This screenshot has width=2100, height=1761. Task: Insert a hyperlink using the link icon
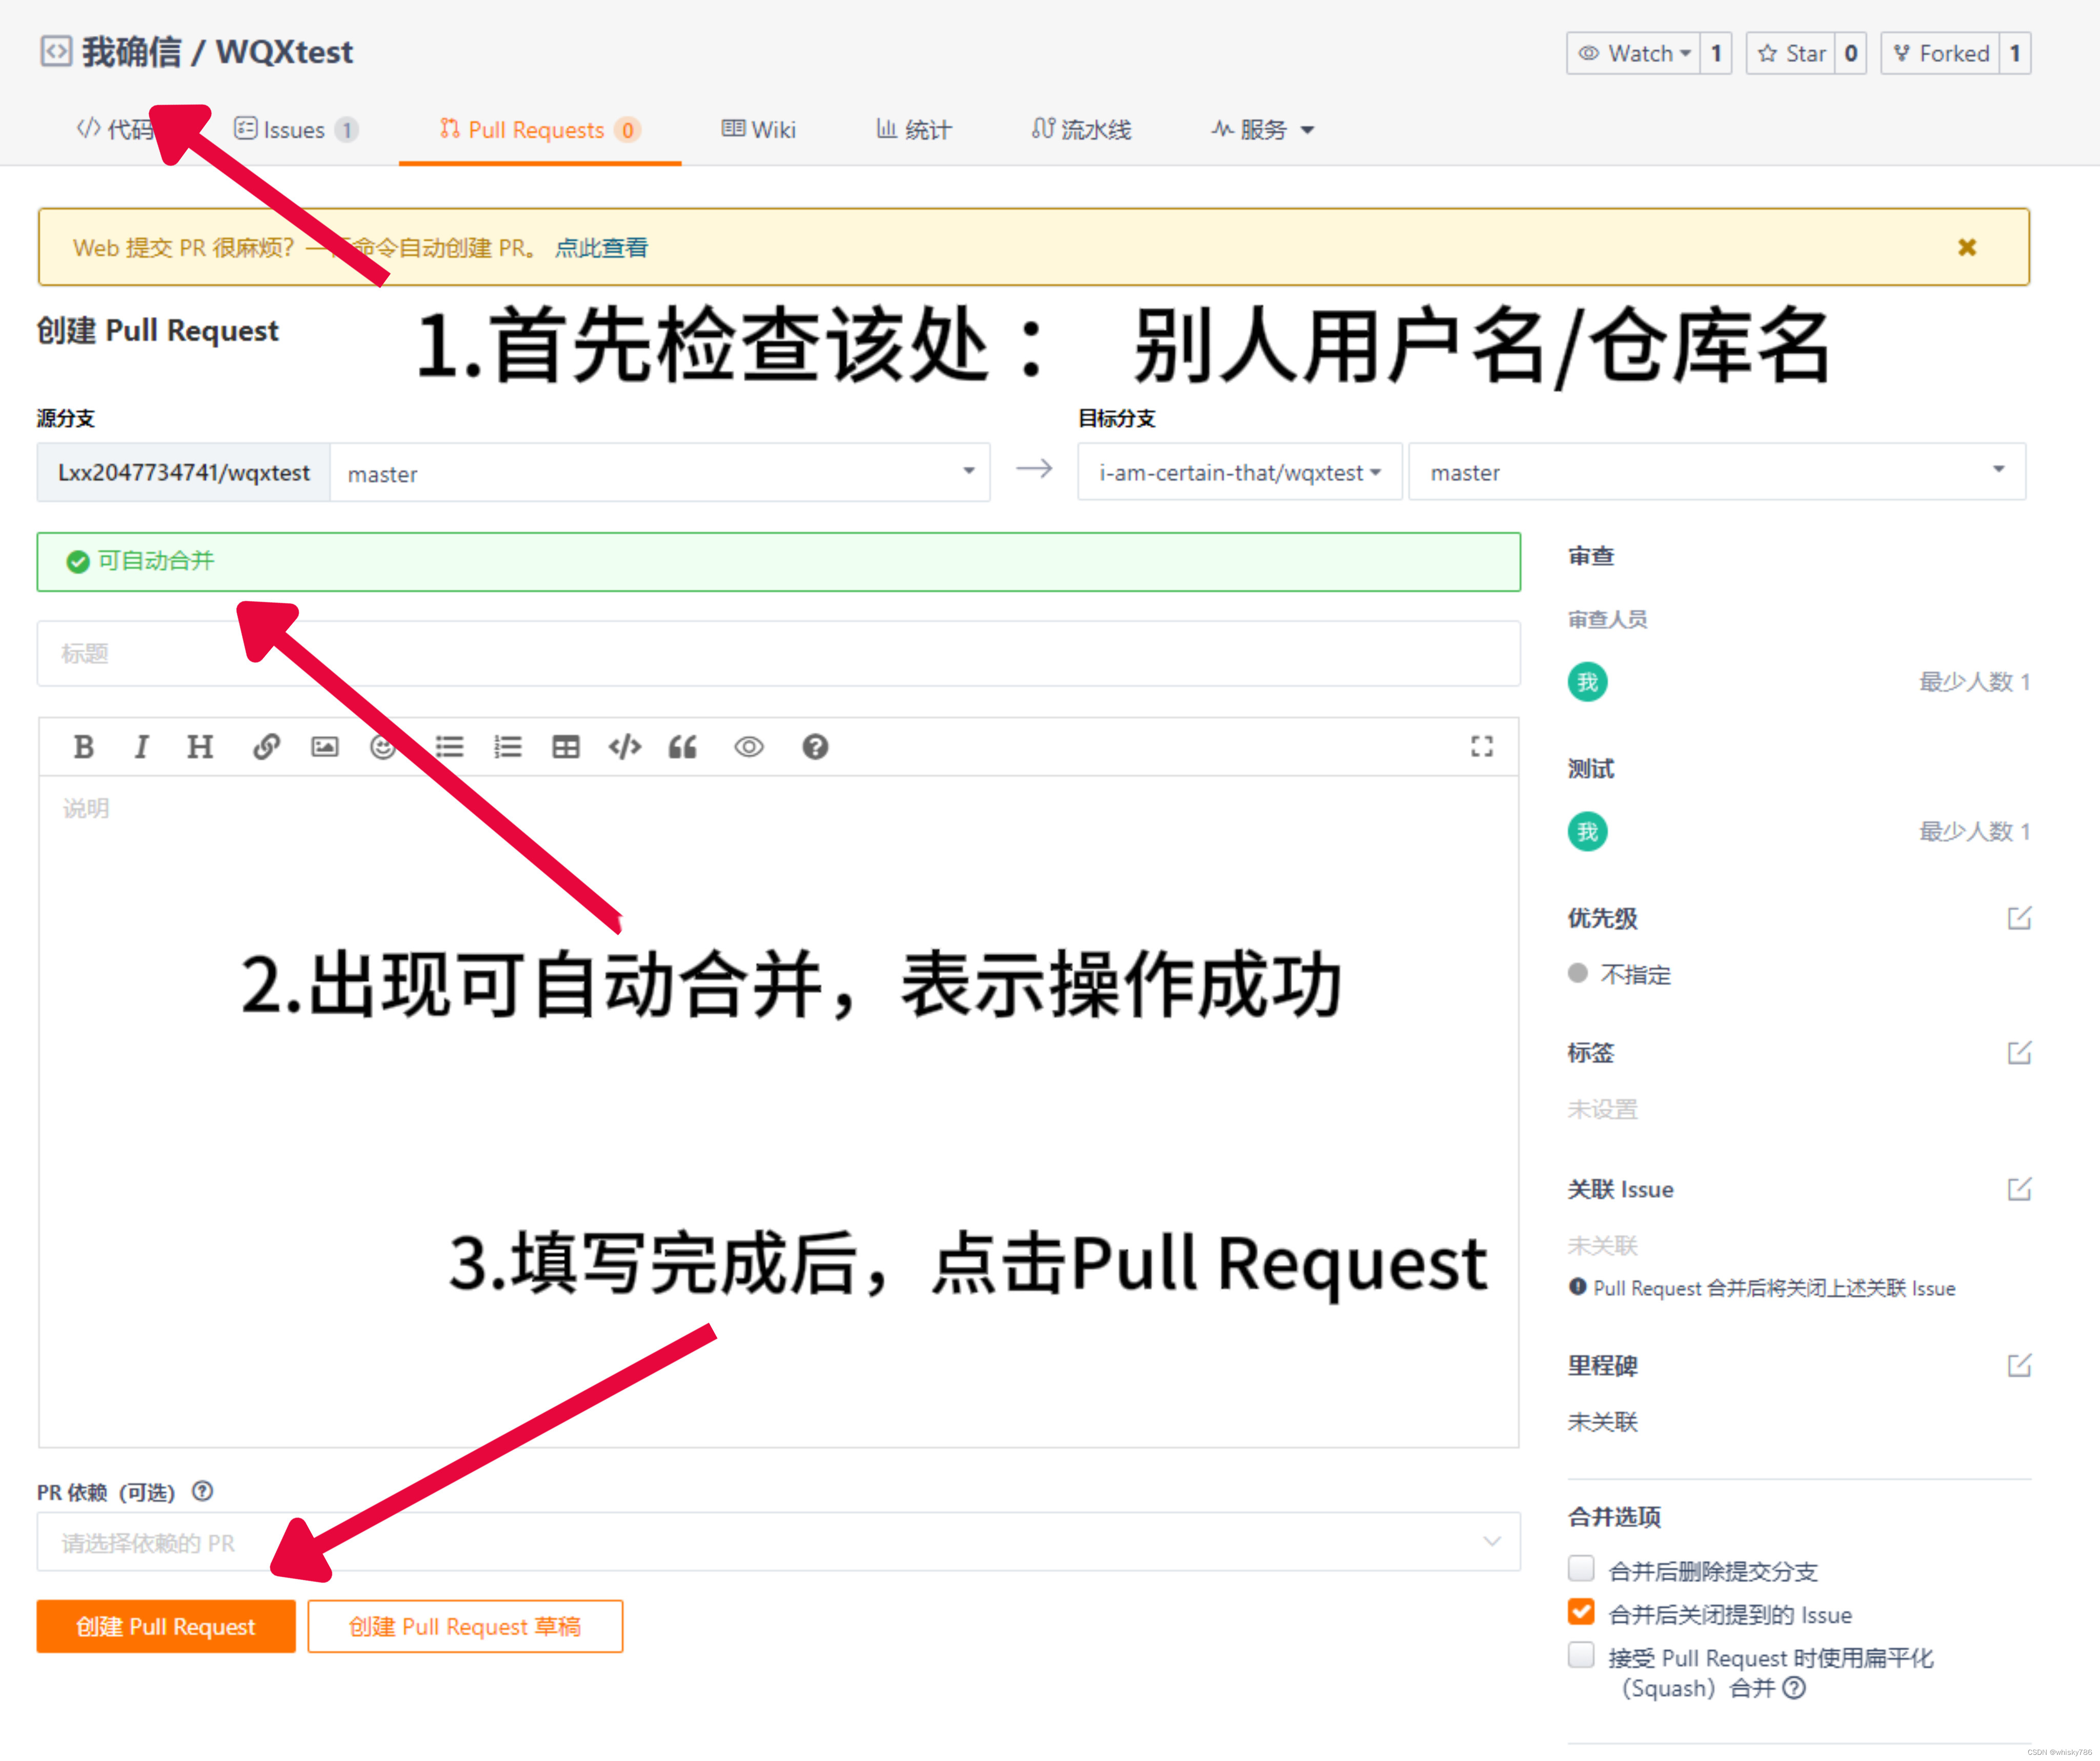point(265,746)
